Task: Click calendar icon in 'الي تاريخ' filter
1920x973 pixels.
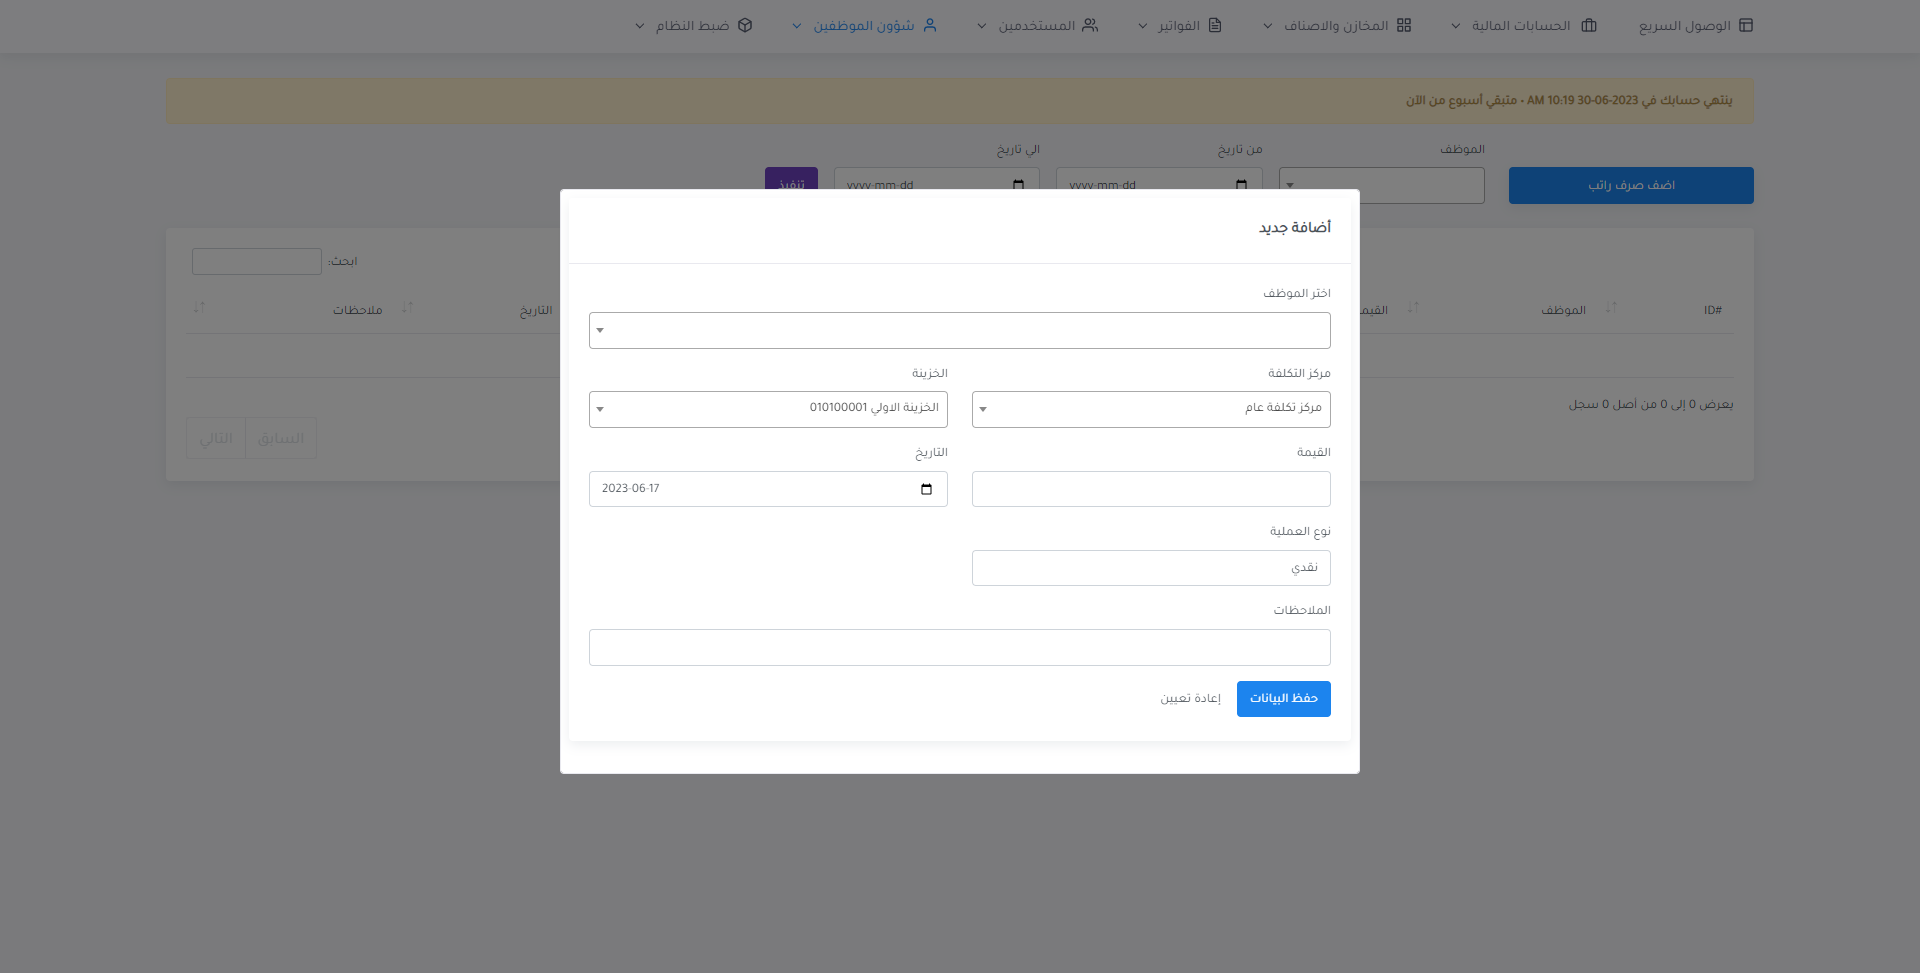Action: (1018, 185)
